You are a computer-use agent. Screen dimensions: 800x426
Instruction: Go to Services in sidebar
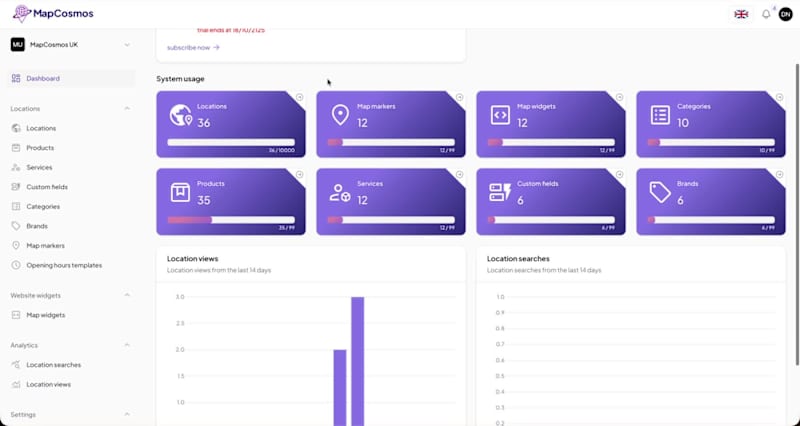(x=39, y=167)
